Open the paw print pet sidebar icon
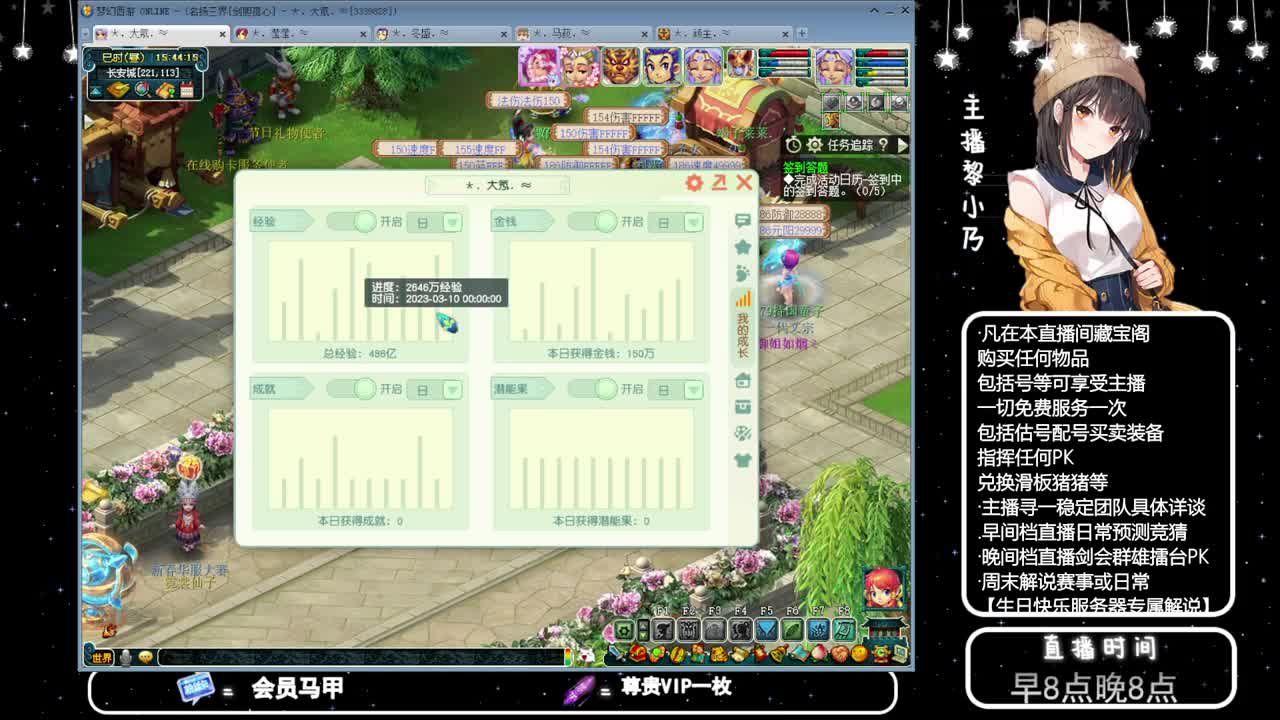1280x720 pixels. (742, 272)
